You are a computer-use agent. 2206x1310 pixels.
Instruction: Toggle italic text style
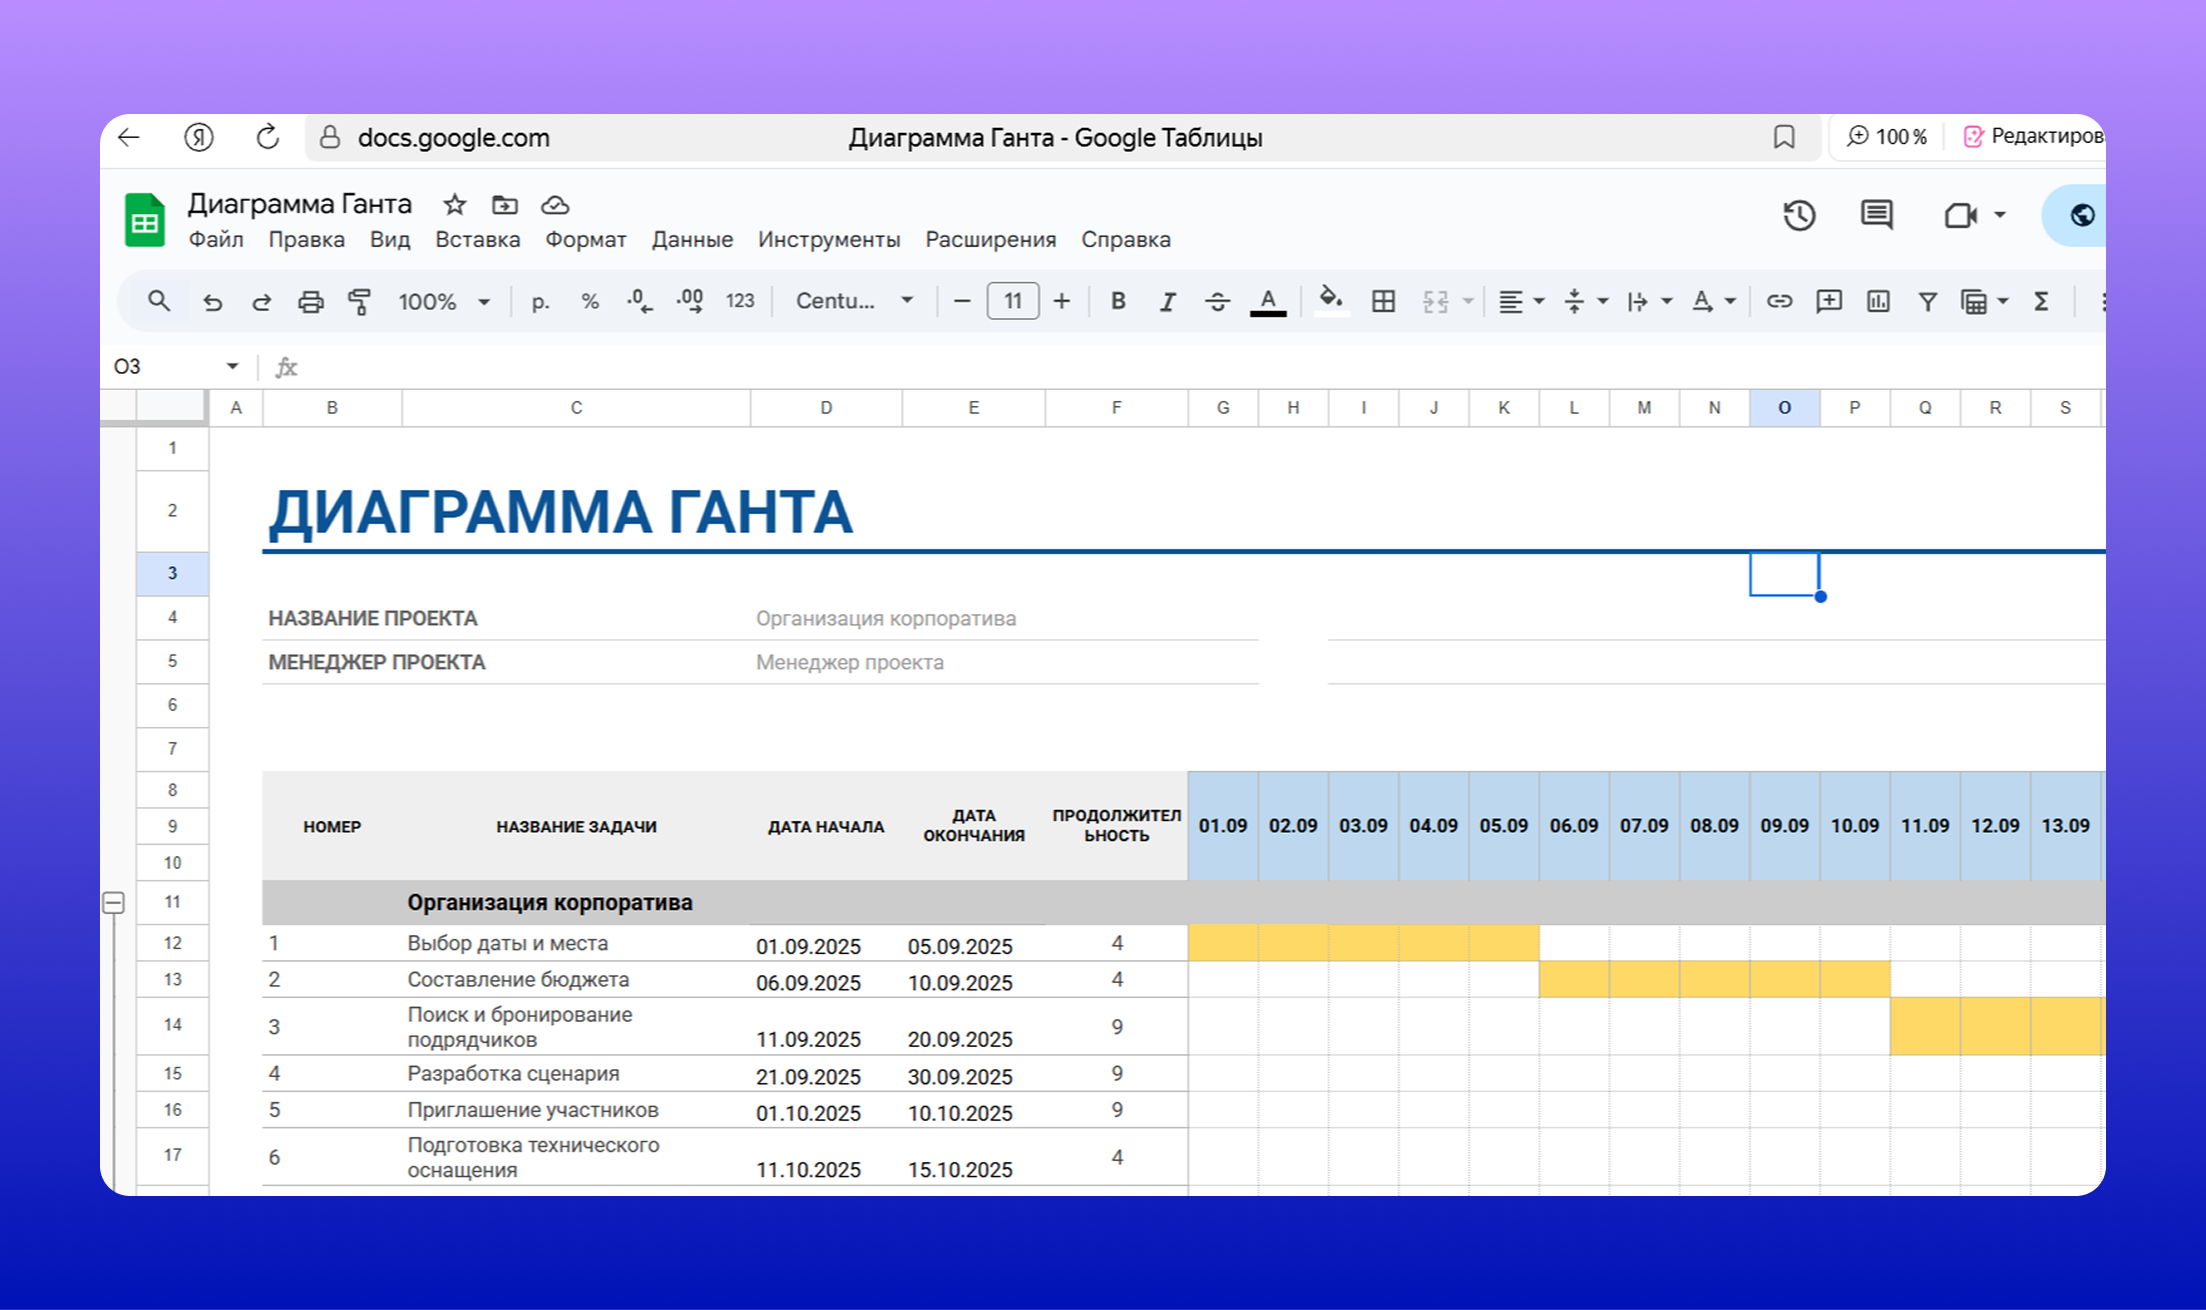(x=1167, y=301)
